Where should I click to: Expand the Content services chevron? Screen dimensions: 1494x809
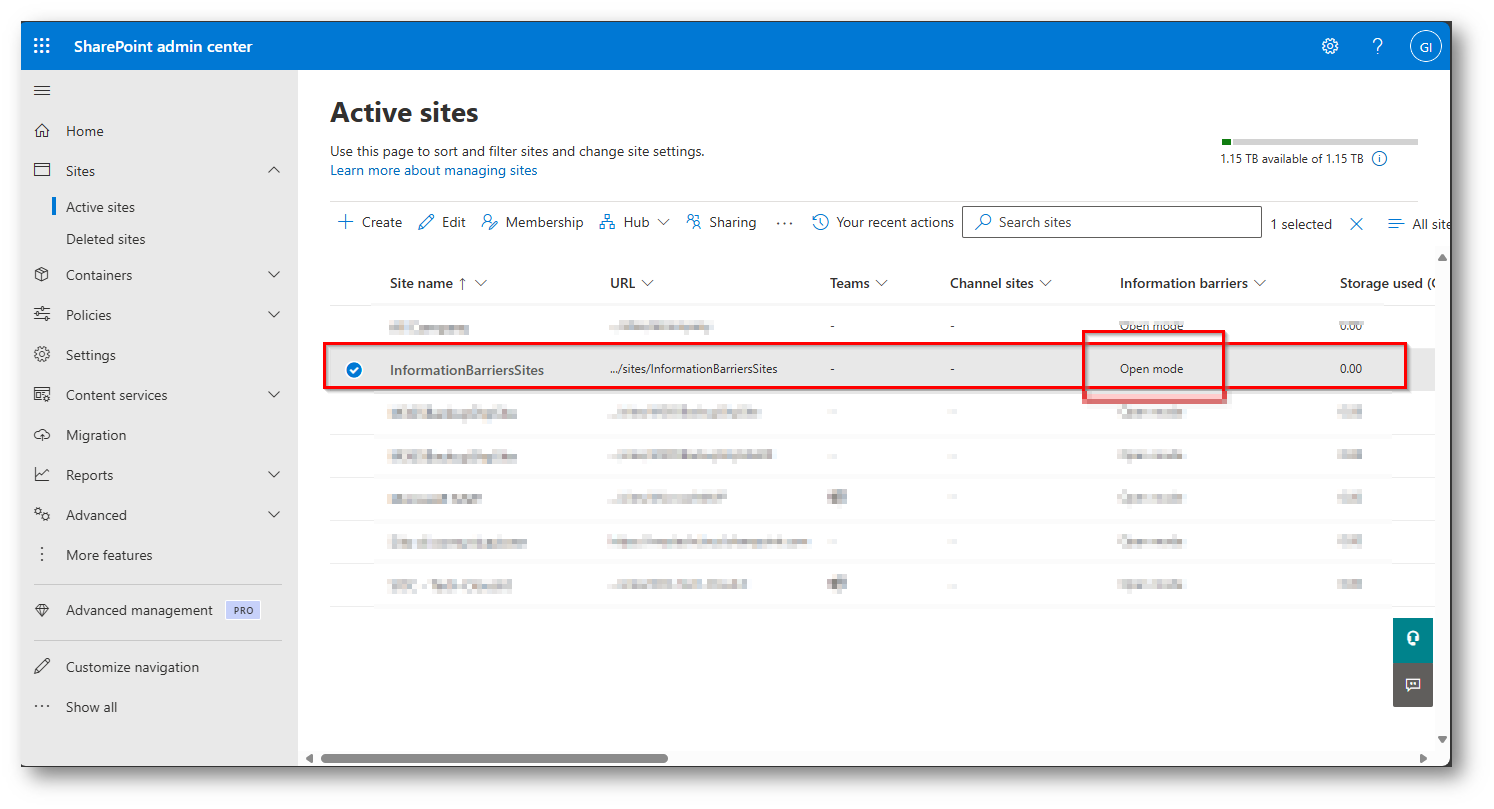274,395
